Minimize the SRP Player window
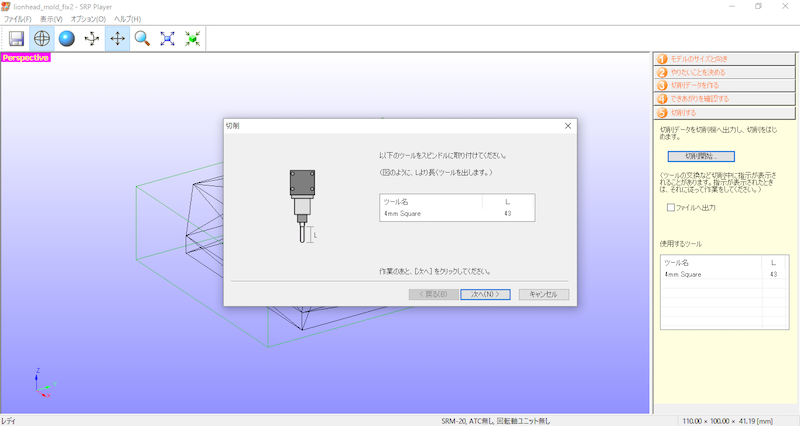Viewport: 800px width, 426px height. [732, 6]
